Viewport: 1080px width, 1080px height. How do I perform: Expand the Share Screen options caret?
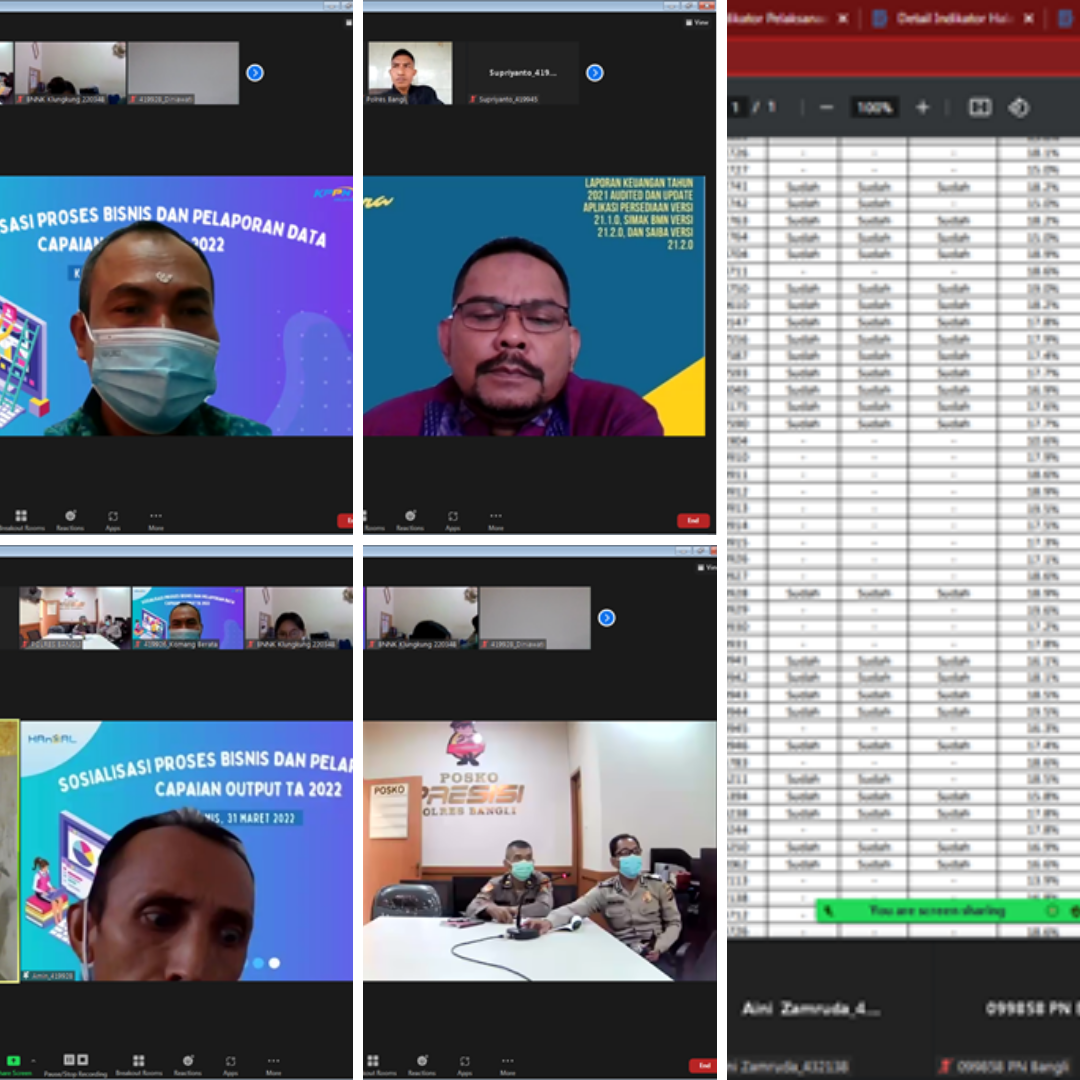[x=33, y=1060]
